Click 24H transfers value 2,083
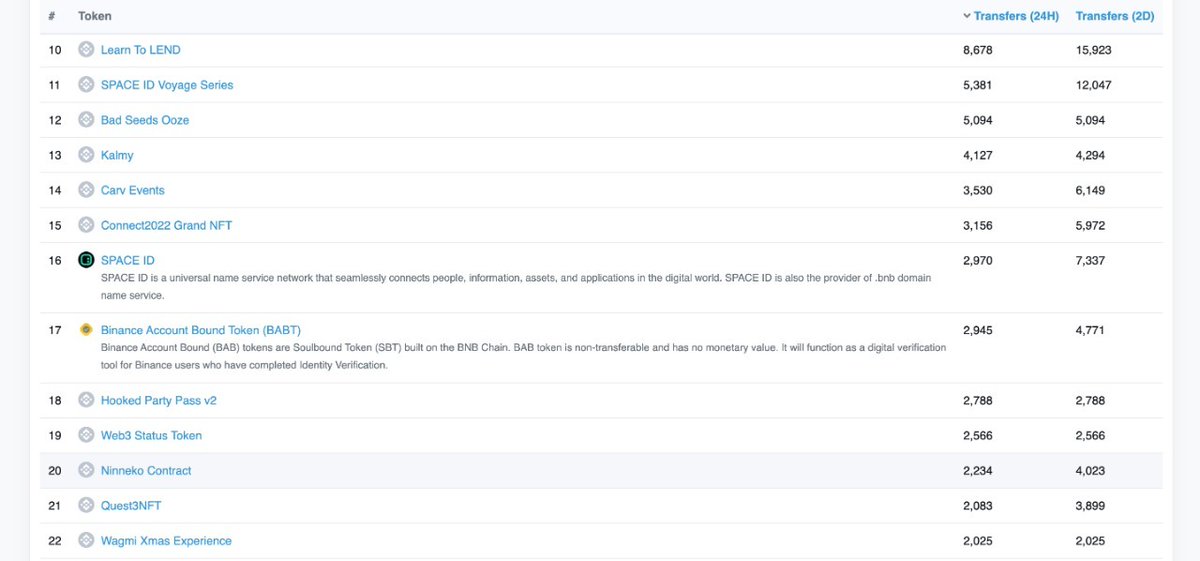Screen dimensions: 1200x561 point(978,505)
